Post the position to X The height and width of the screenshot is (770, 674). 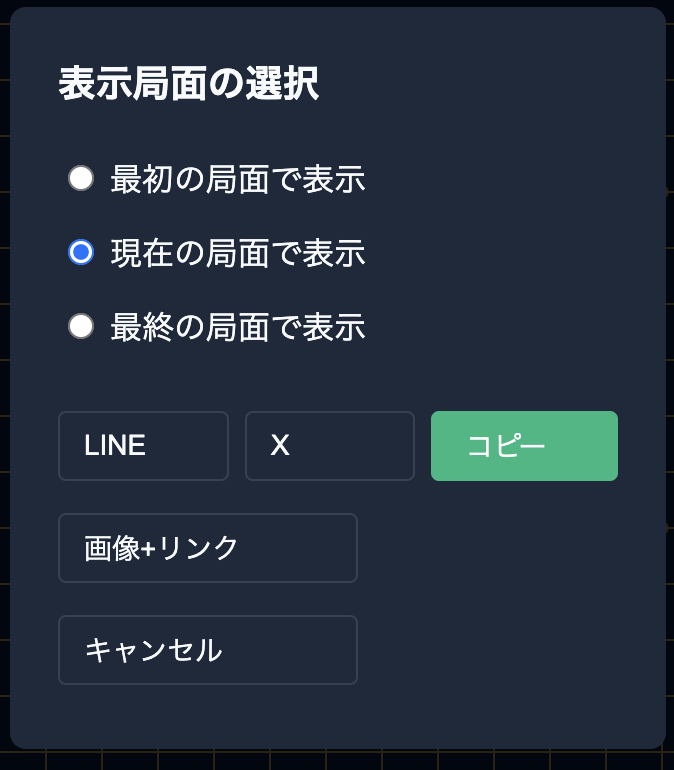(330, 446)
